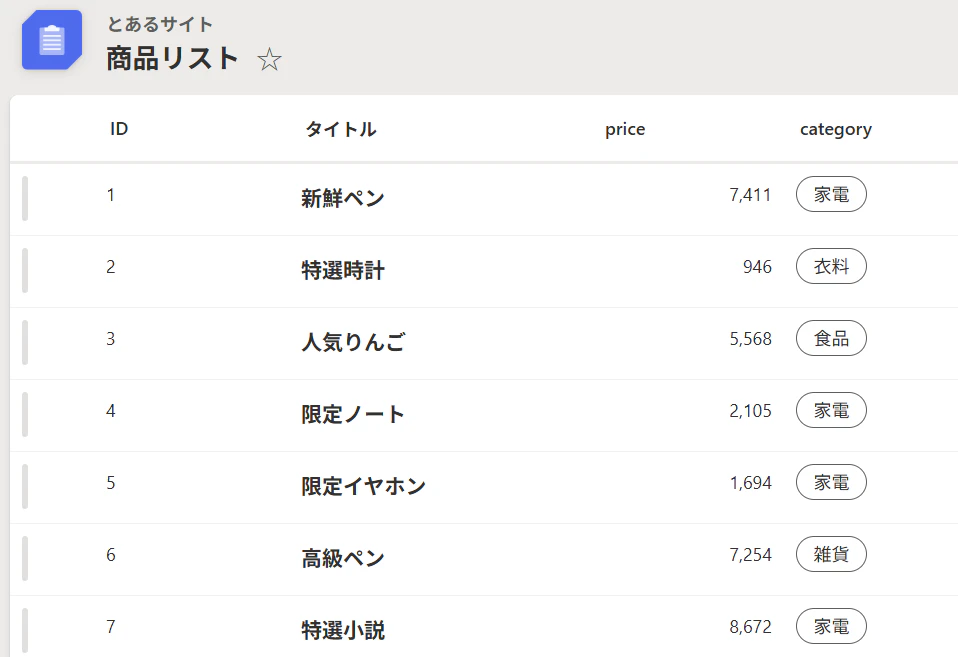
Task: Select the grey row handle for row 5
Action: pyautogui.click(x=24, y=486)
